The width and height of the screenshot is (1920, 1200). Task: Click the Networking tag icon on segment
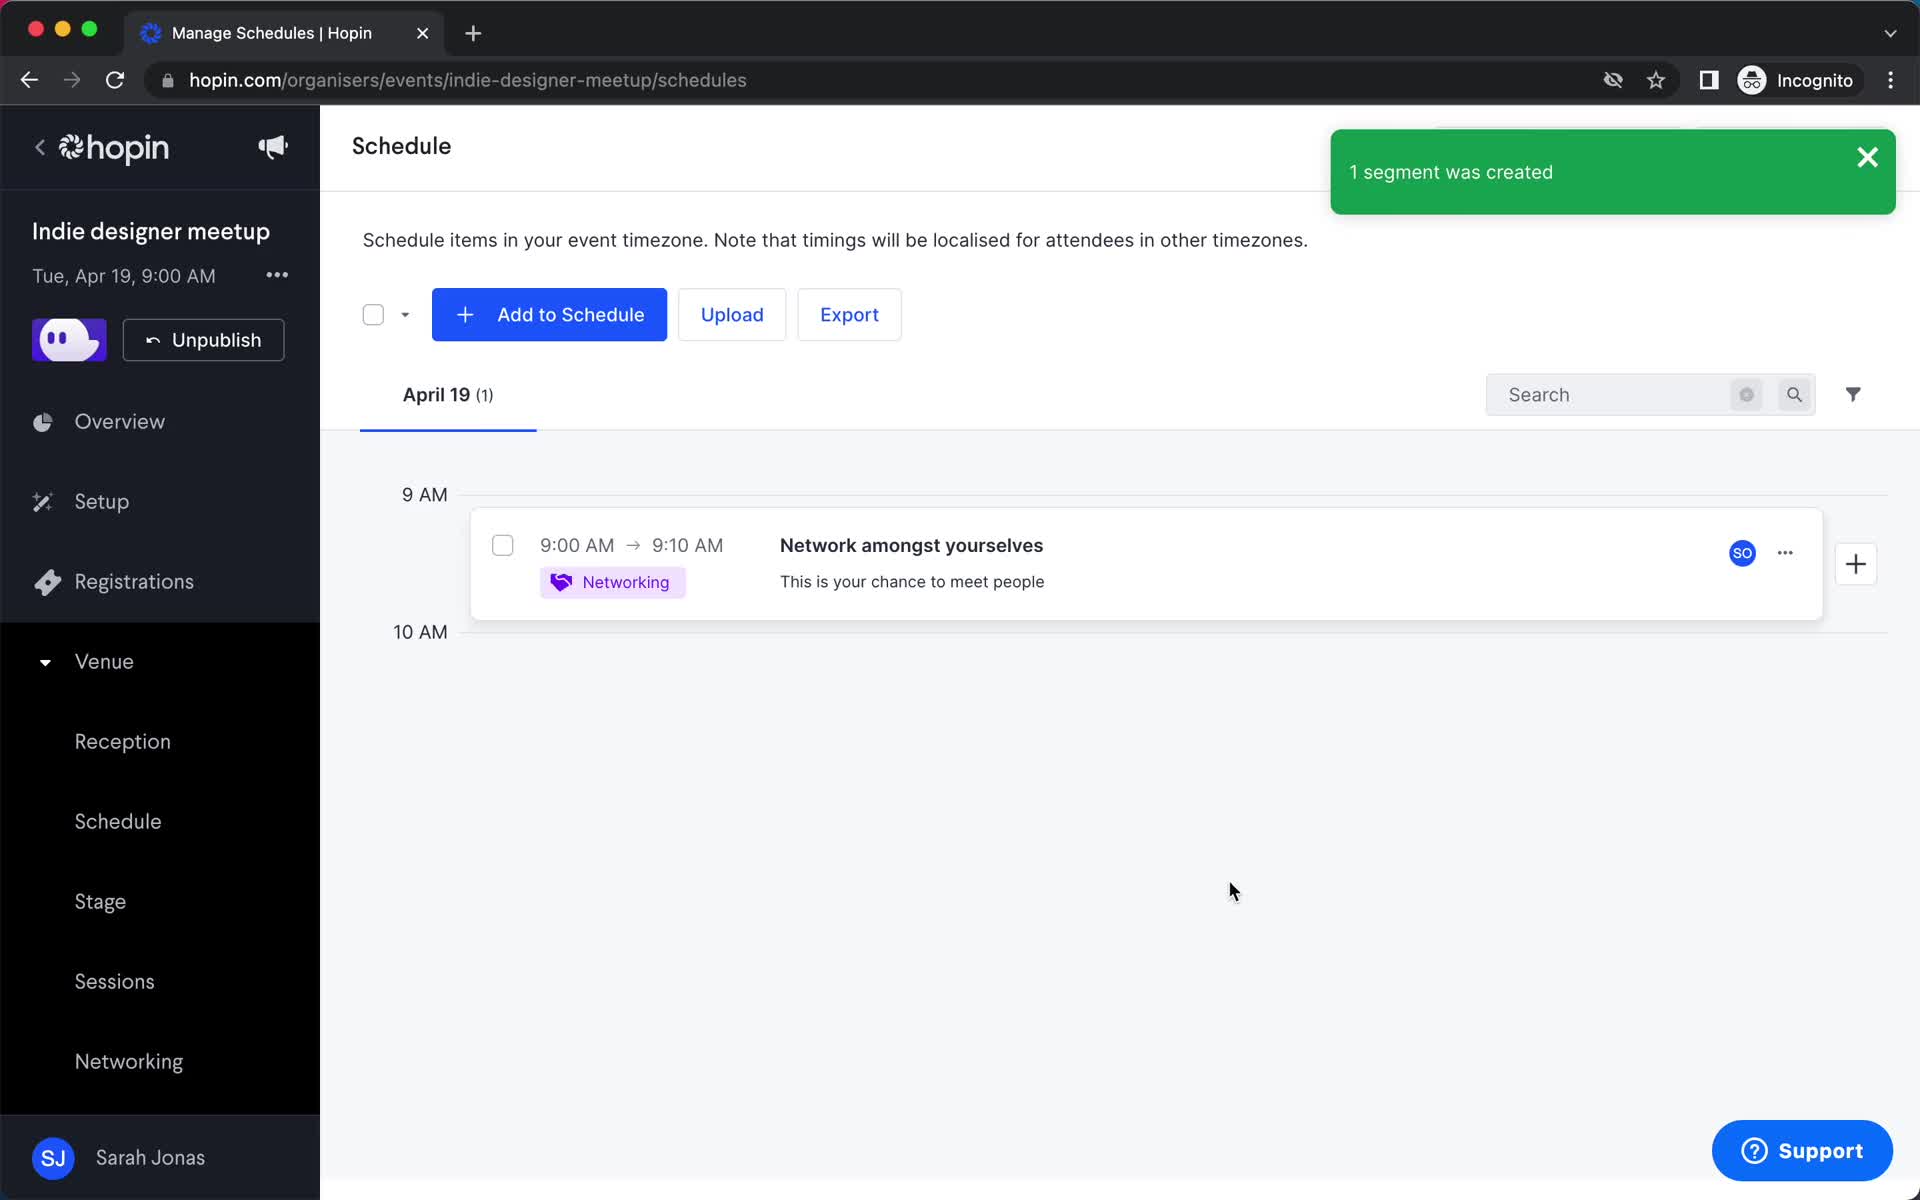click(561, 581)
